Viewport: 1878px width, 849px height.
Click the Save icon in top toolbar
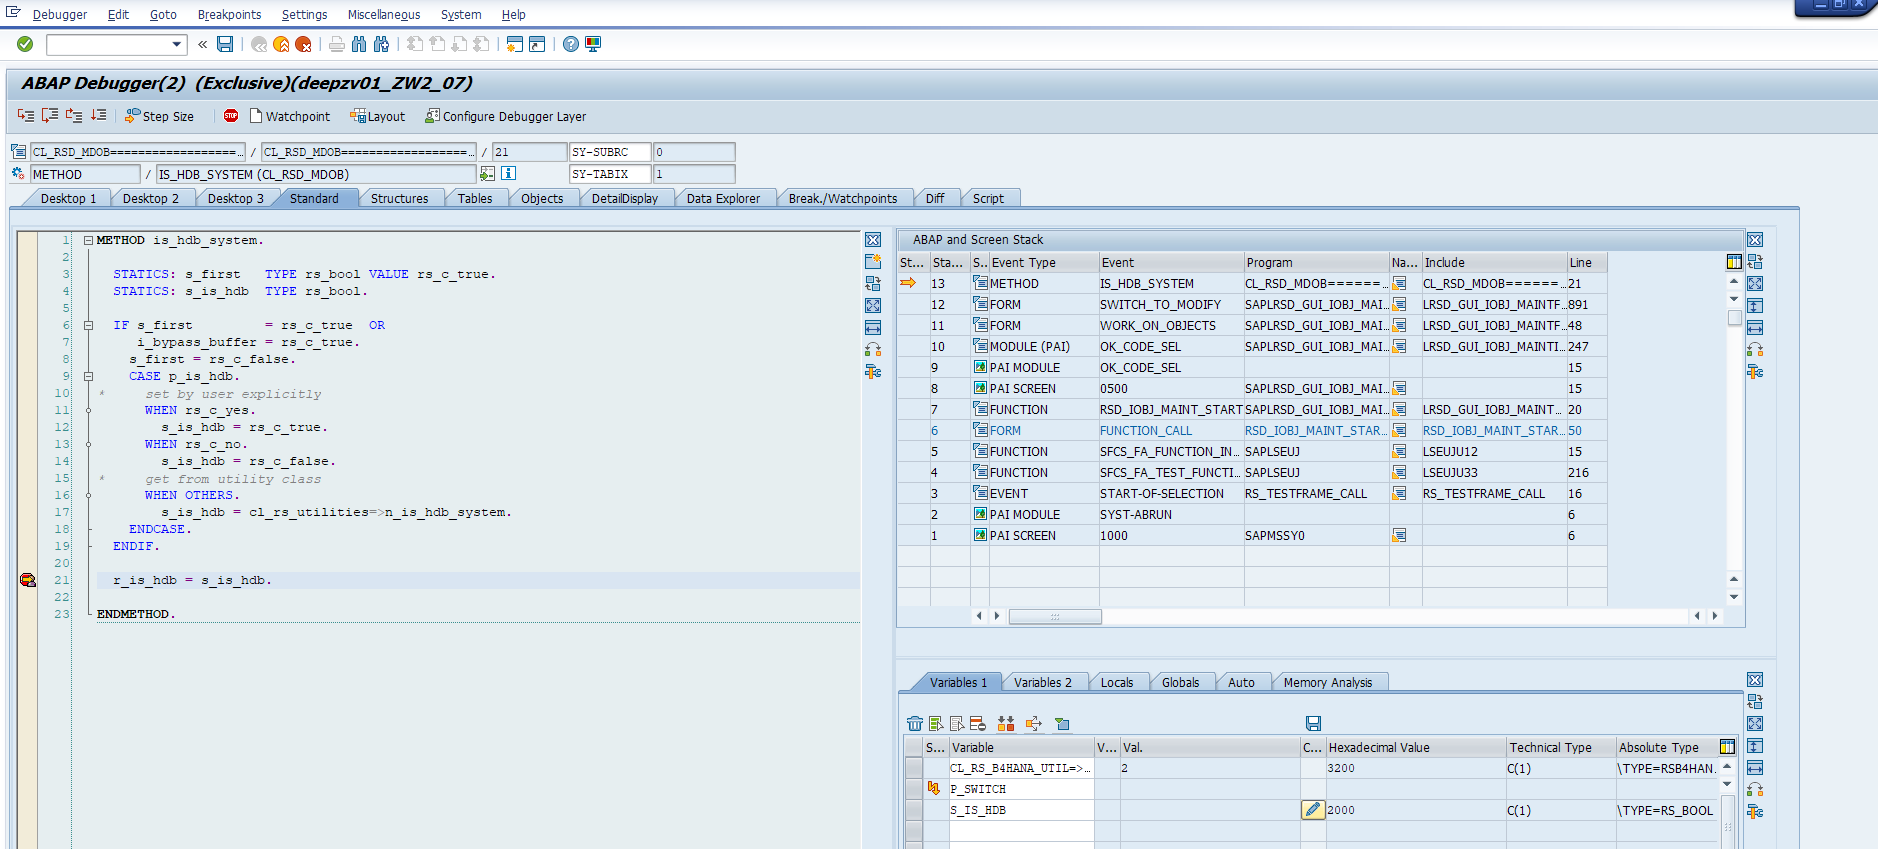point(225,44)
